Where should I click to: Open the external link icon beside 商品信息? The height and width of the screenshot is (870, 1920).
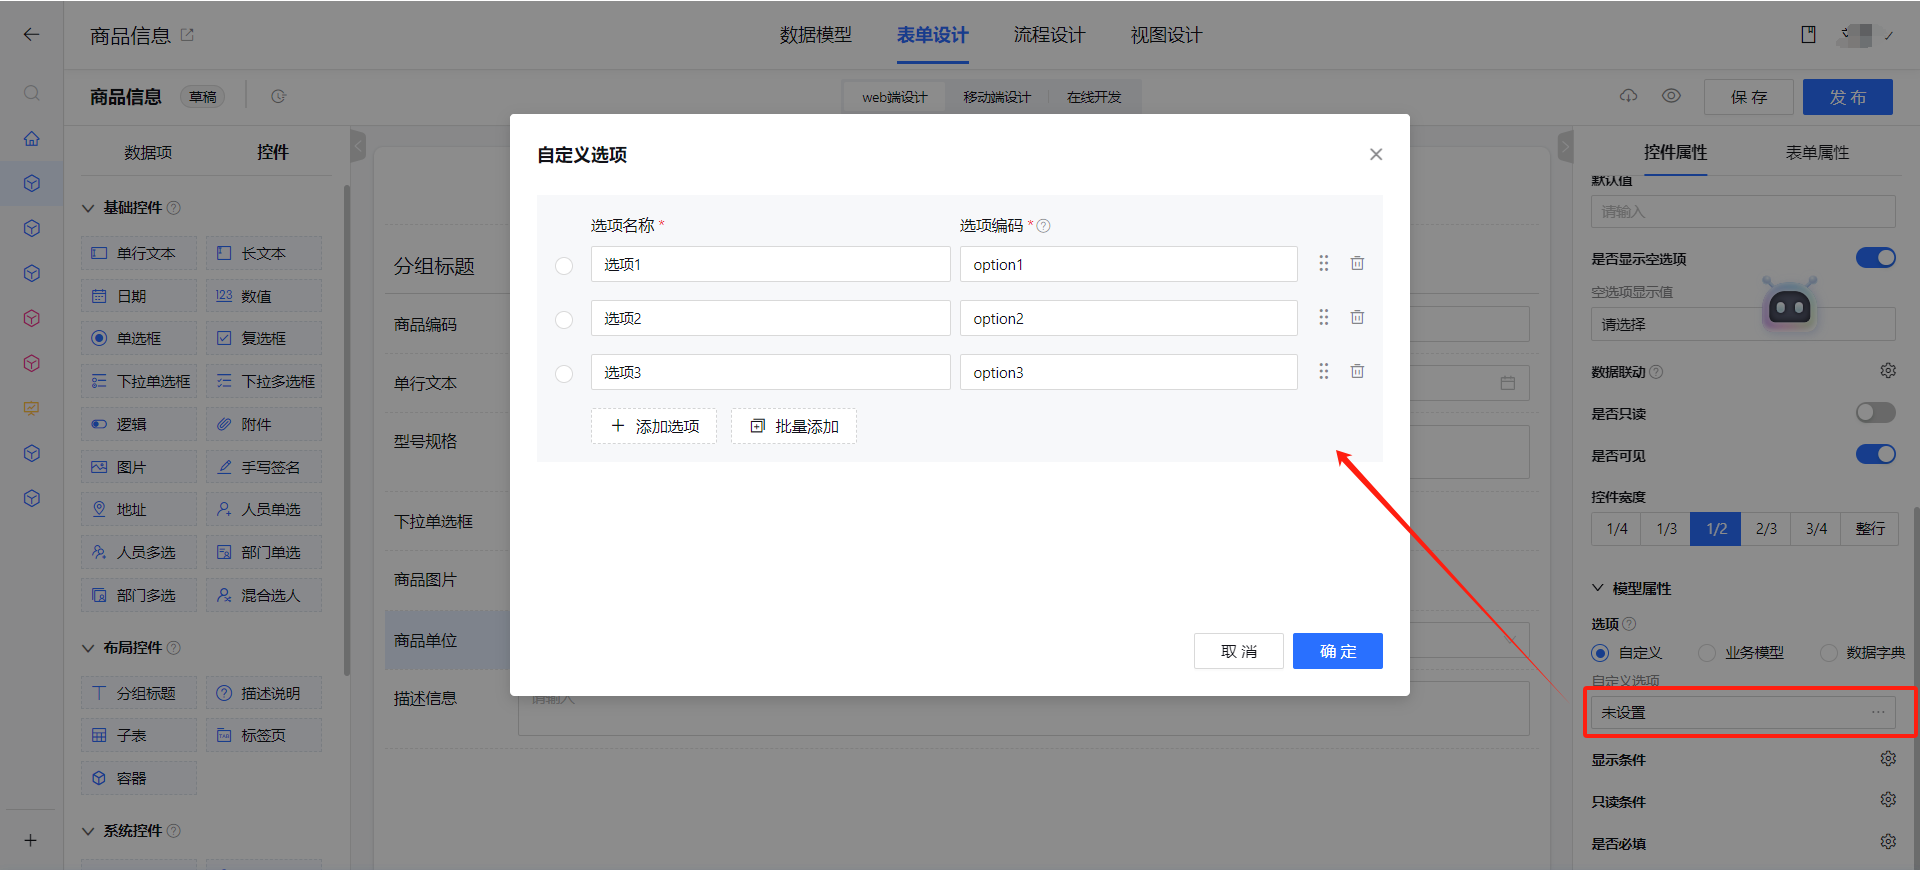coord(187,35)
